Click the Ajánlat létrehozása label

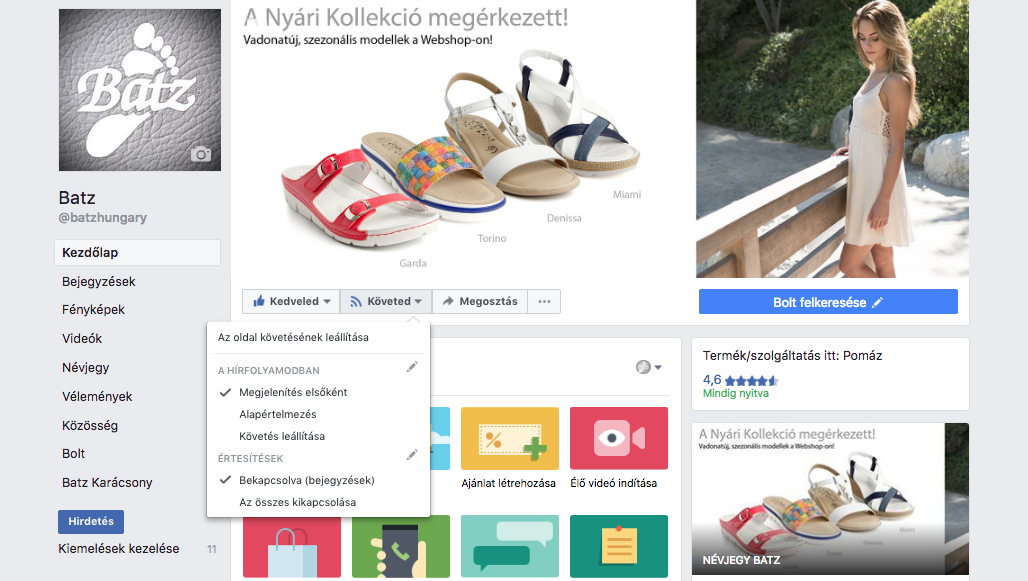click(509, 483)
